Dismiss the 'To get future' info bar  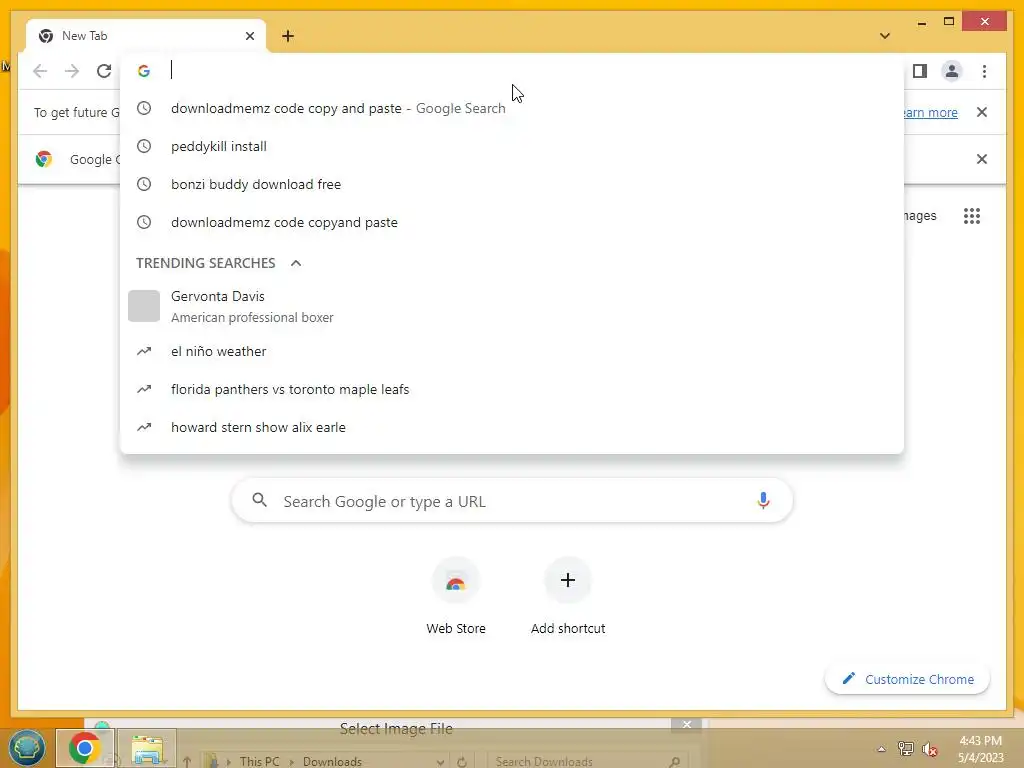click(x=982, y=112)
